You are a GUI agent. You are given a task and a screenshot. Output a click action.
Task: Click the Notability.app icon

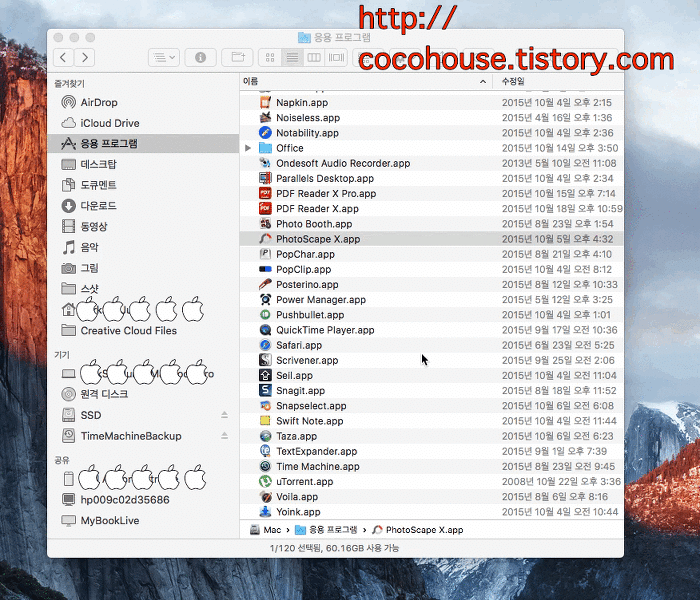265,133
